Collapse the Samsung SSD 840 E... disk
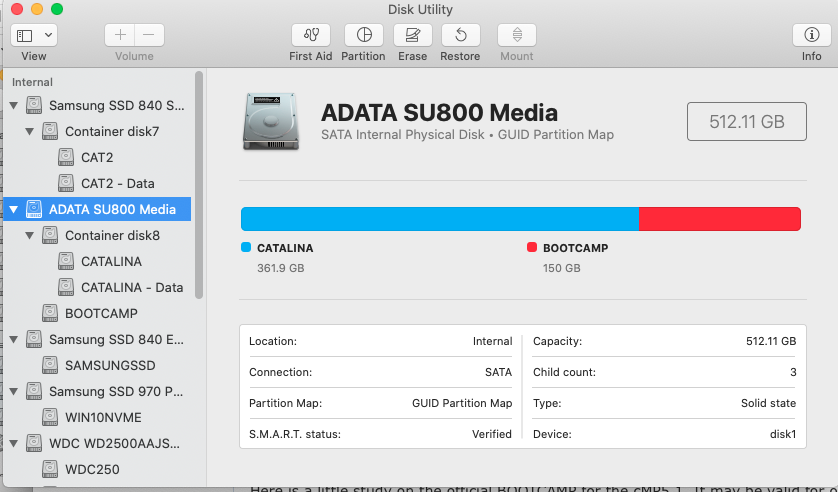Viewport: 838px width, 492px height. (14, 340)
